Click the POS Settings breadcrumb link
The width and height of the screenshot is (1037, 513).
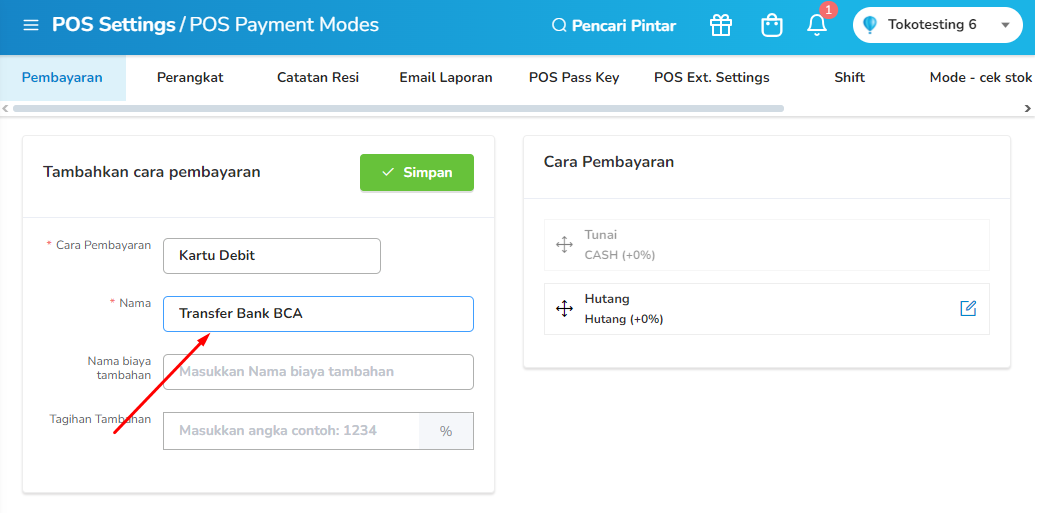113,25
